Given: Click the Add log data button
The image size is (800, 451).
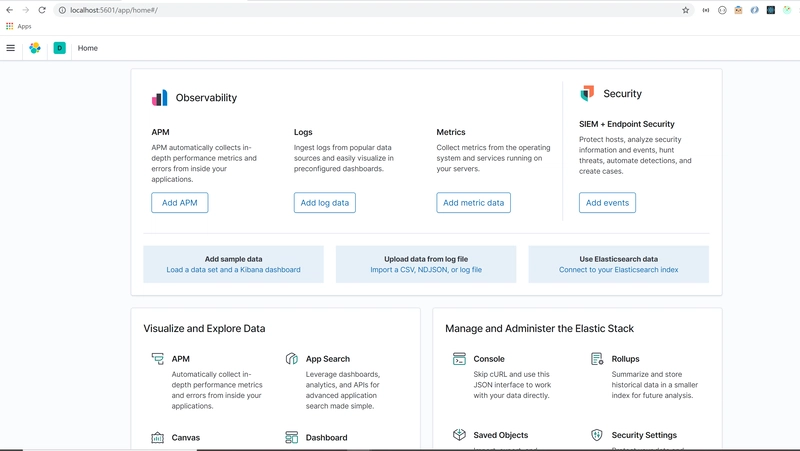Looking at the screenshot, I should click(324, 203).
